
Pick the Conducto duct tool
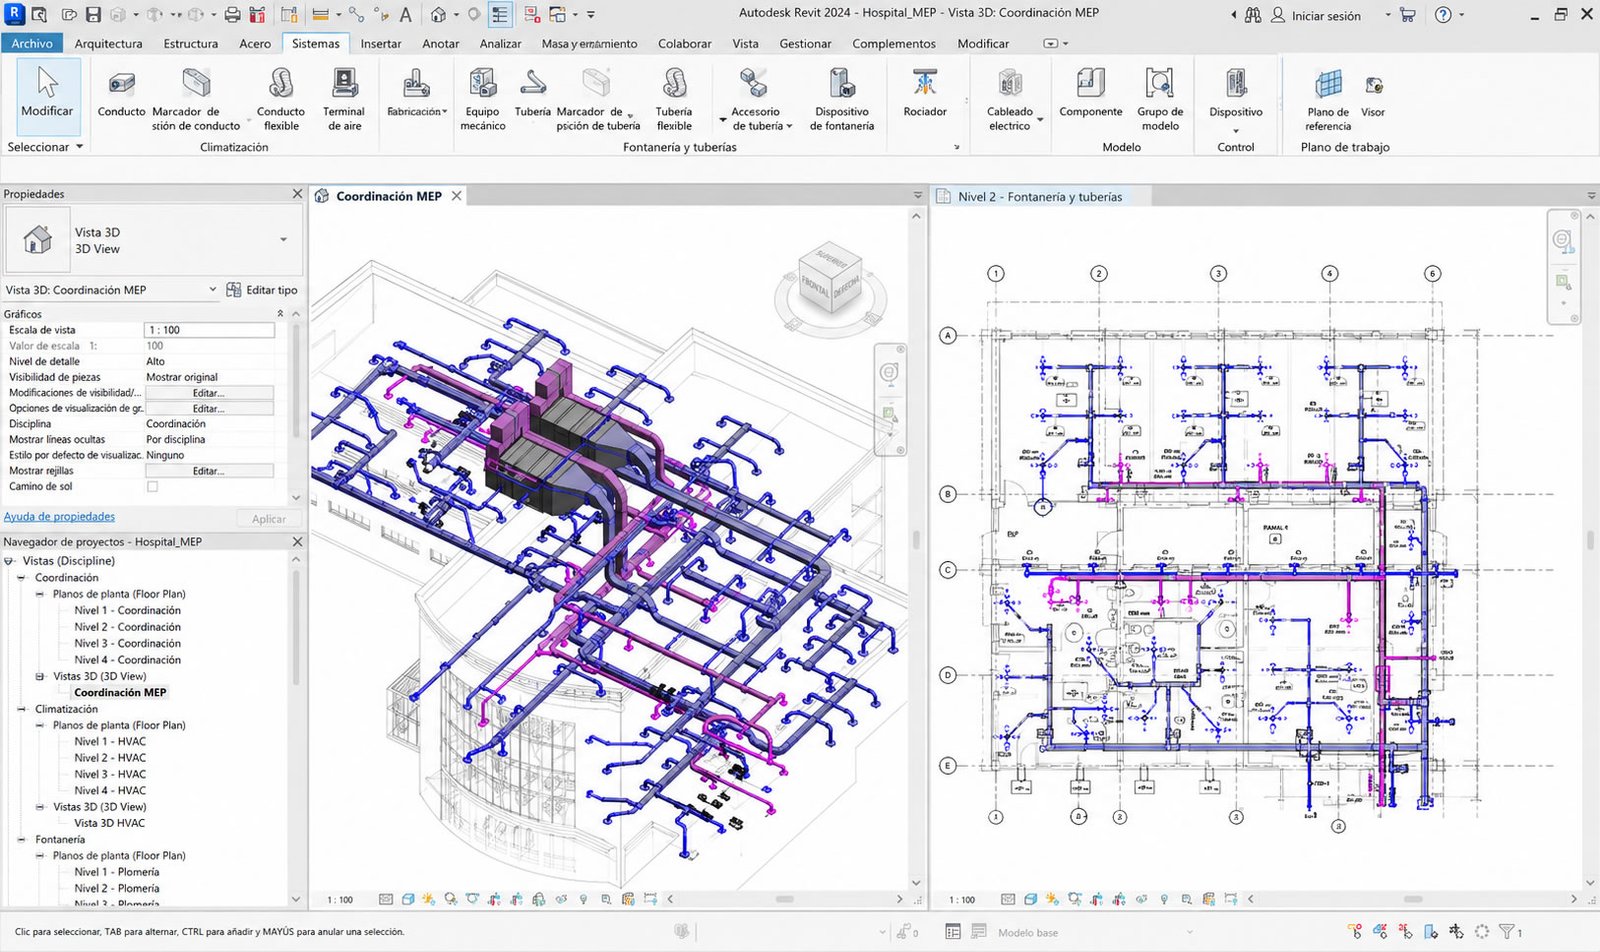coord(121,94)
